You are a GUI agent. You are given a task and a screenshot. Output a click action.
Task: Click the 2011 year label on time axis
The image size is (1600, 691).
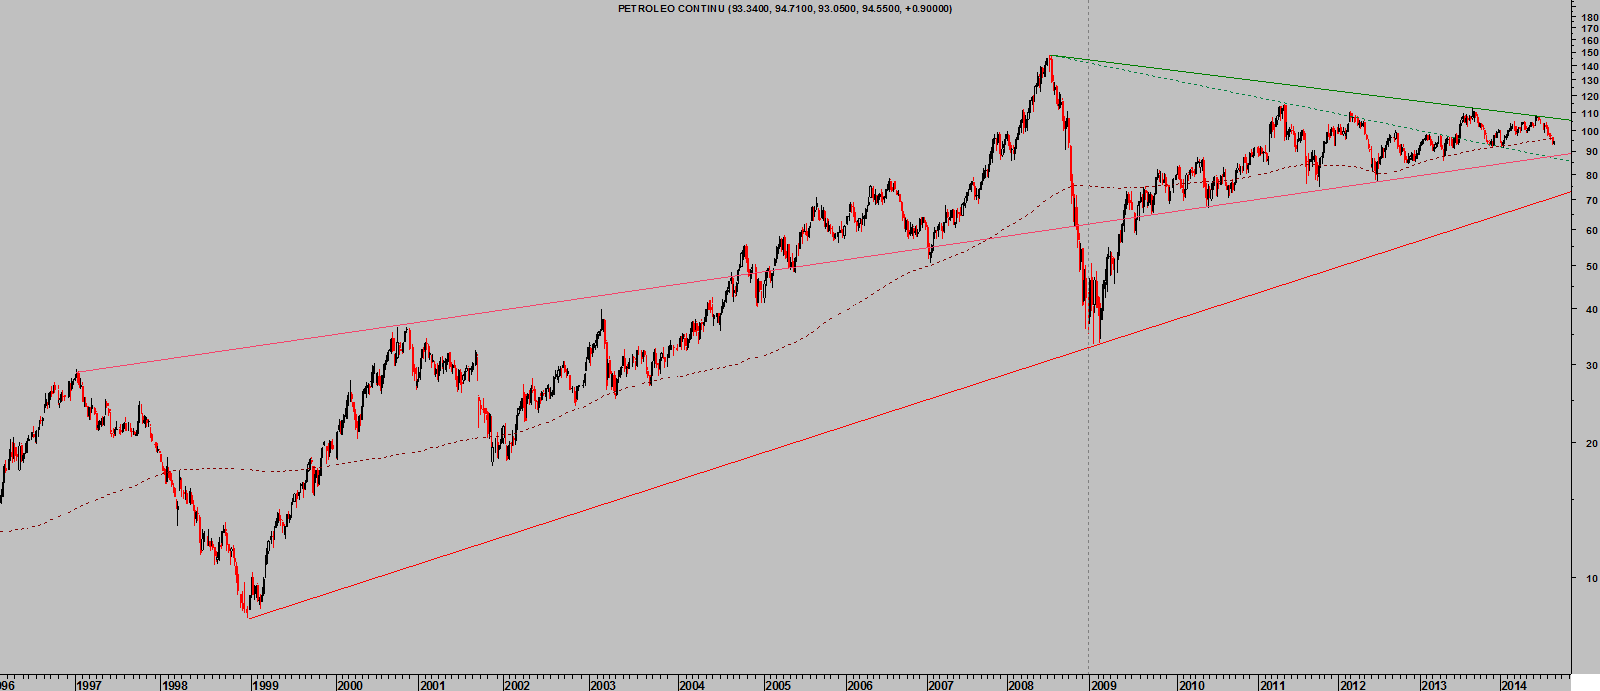click(x=1272, y=685)
